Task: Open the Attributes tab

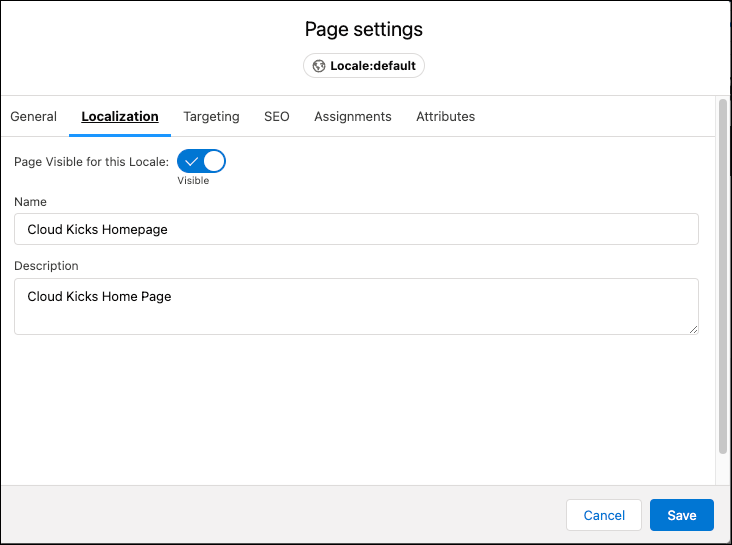Action: 445,116
